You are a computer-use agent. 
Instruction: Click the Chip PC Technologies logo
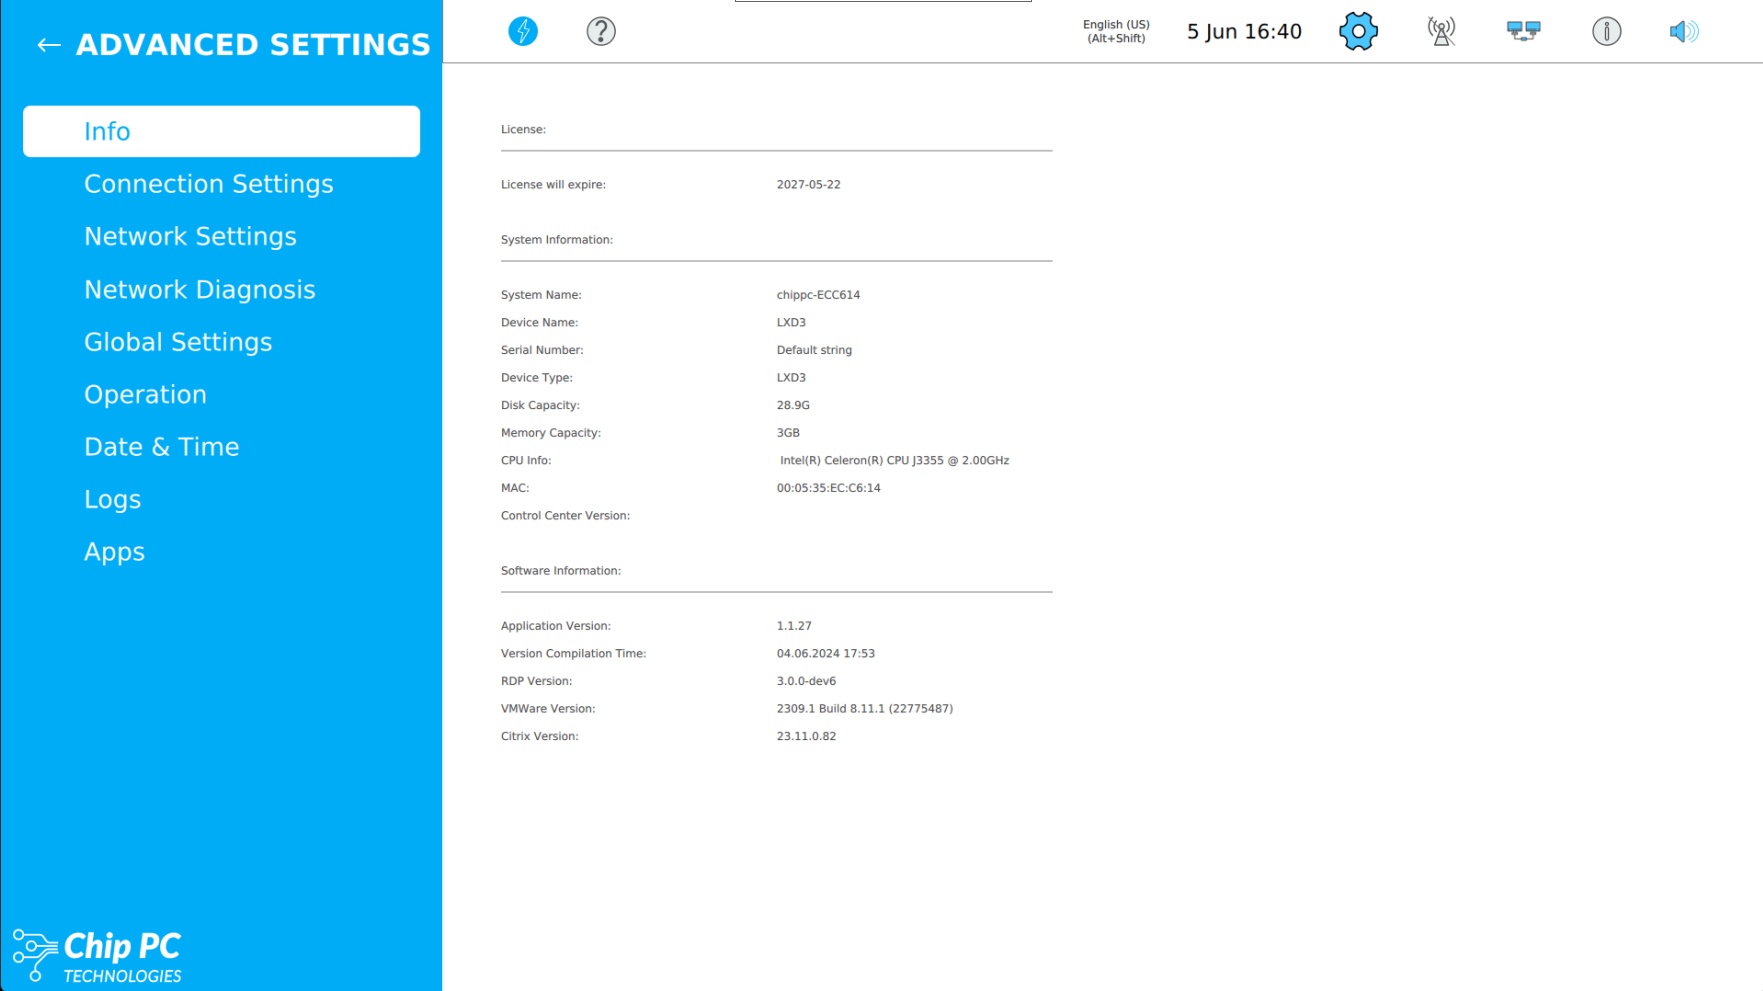point(98,956)
